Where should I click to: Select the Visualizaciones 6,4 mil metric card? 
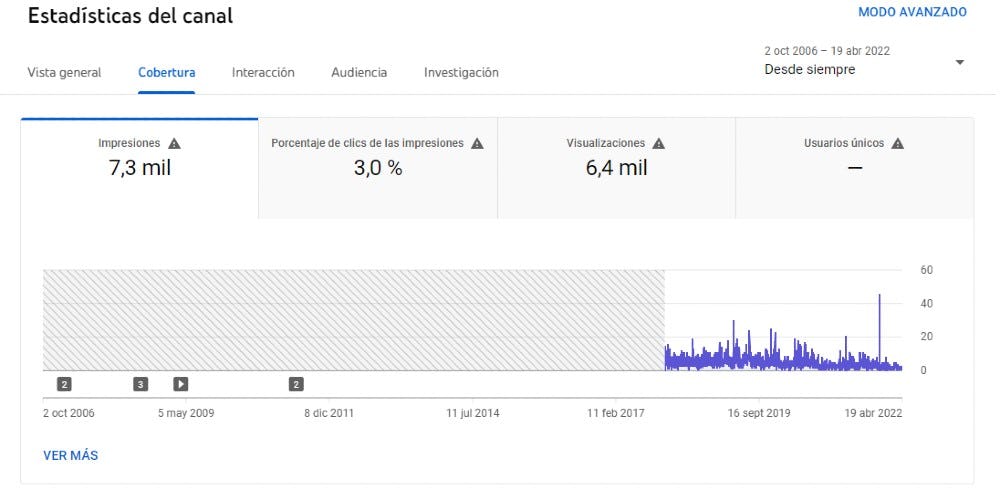[616, 167]
